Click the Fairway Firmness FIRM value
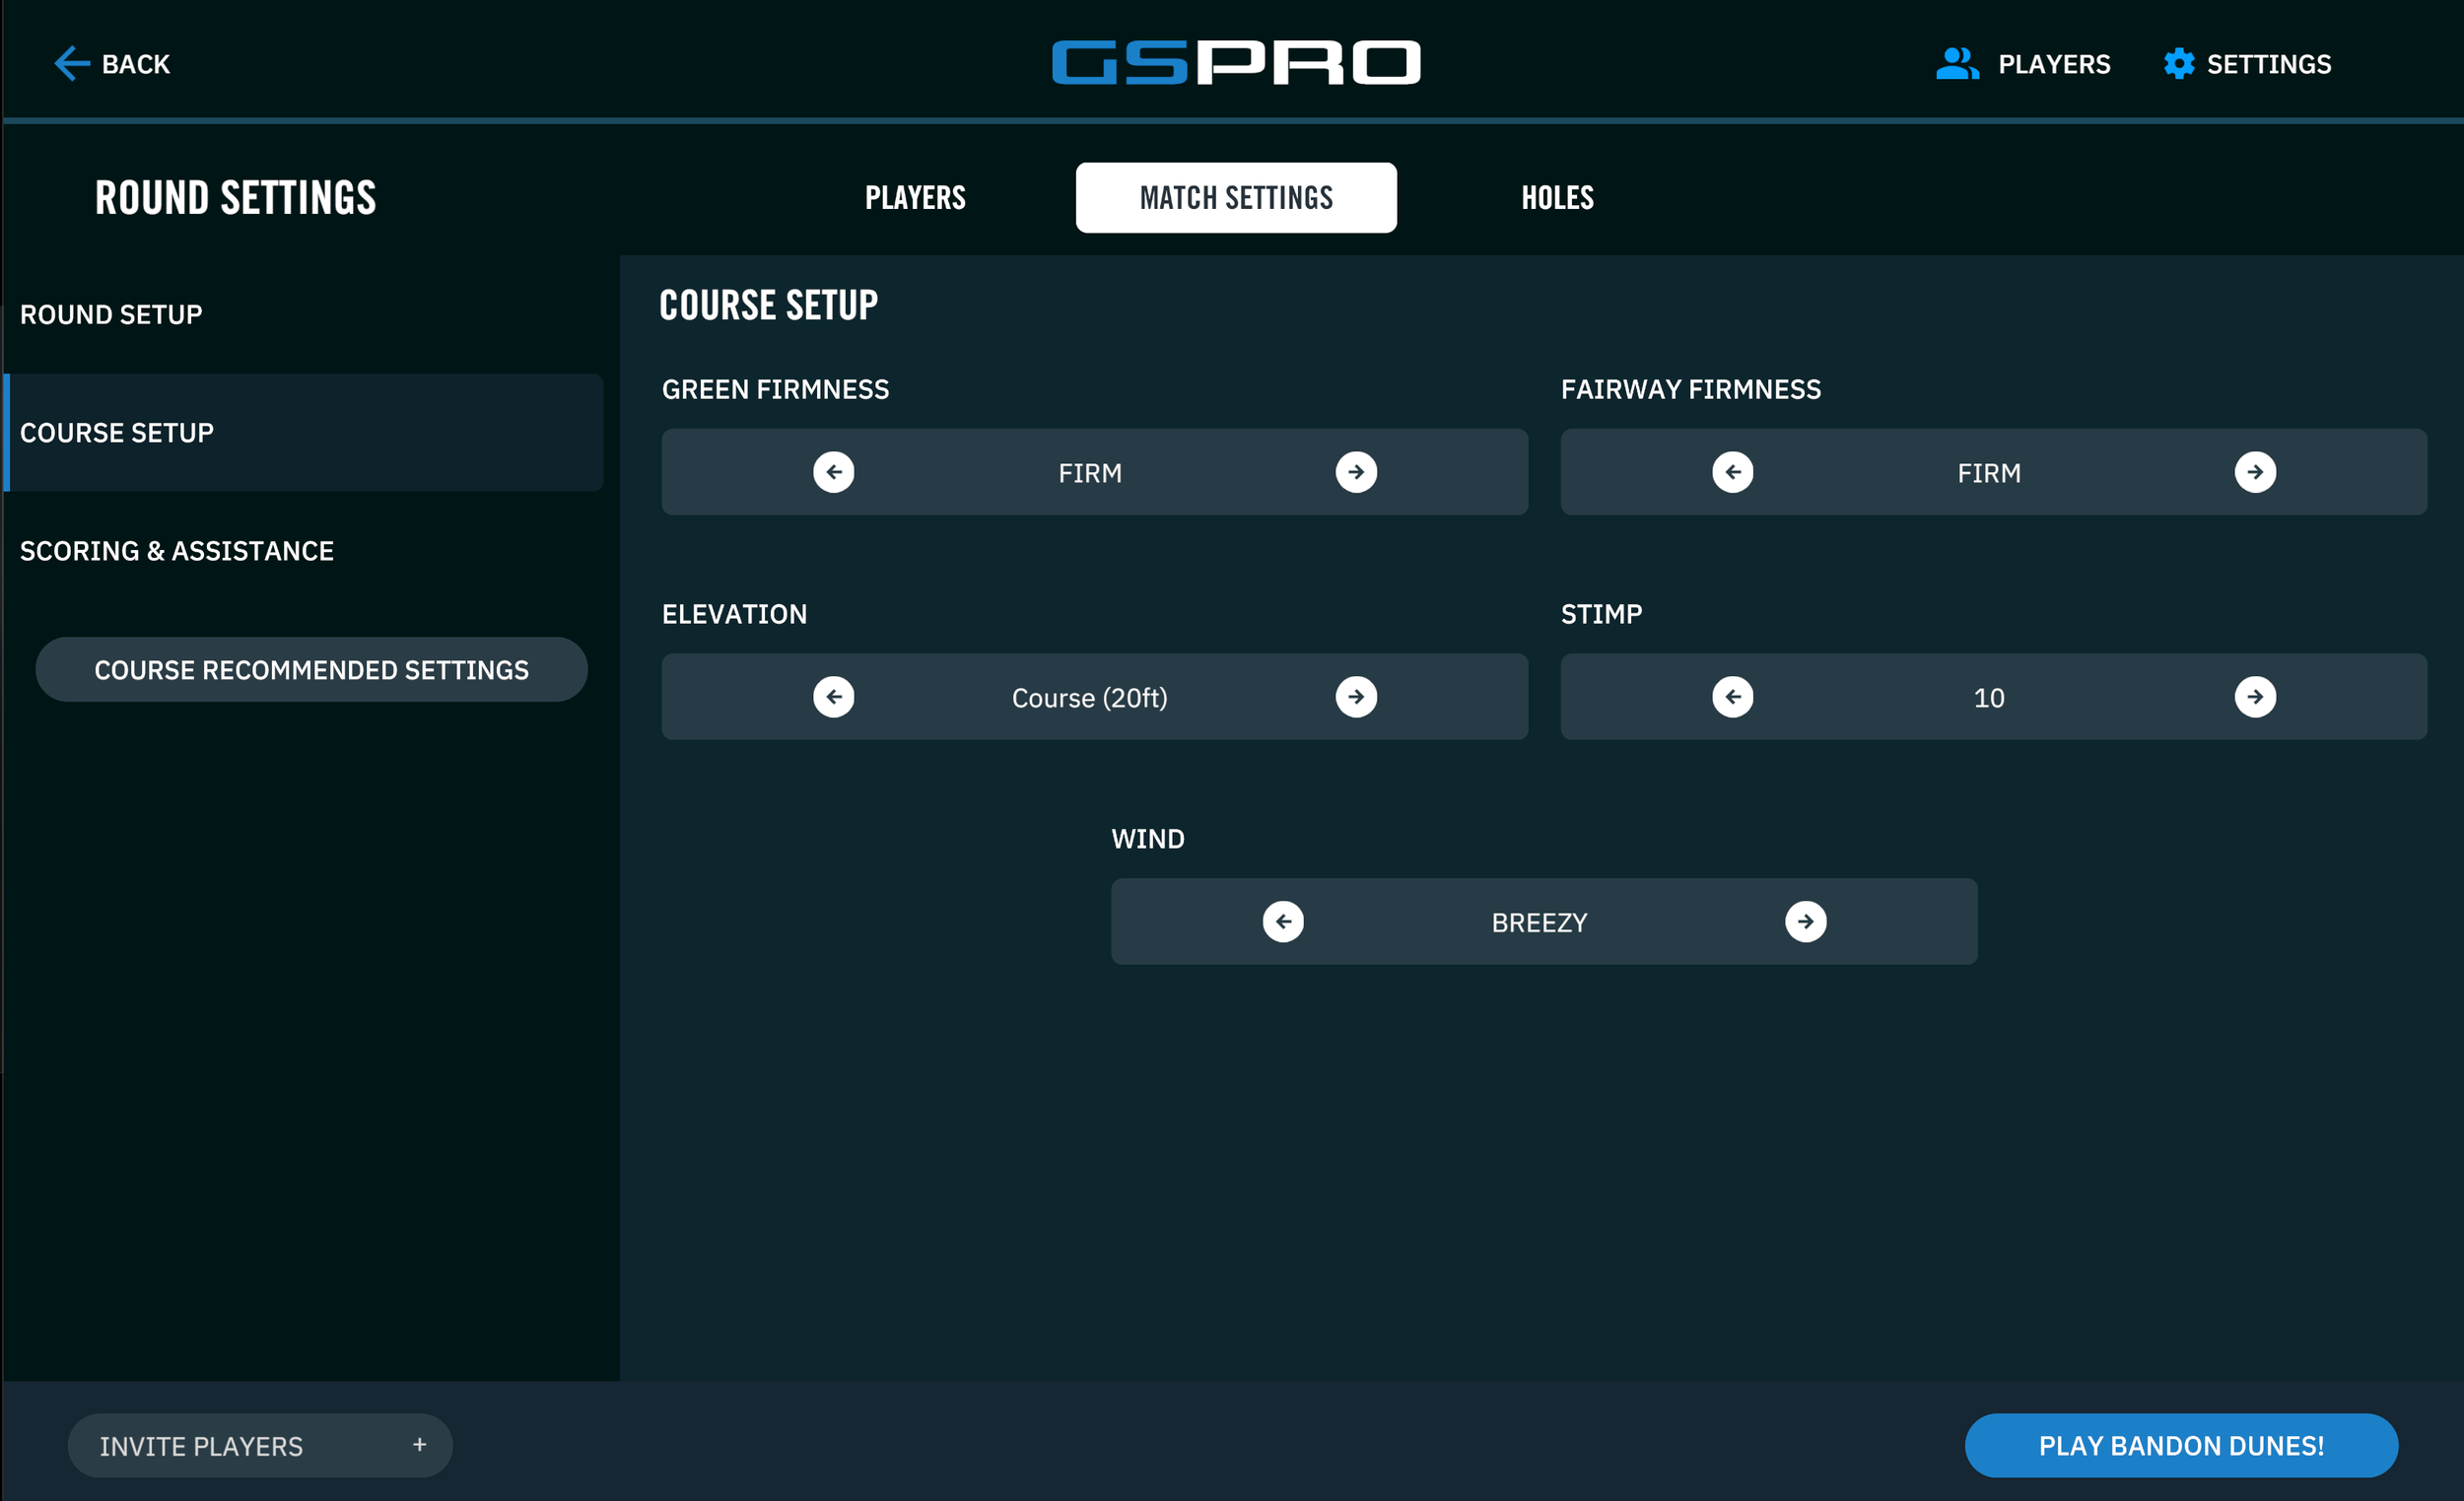Image resolution: width=2464 pixels, height=1501 pixels. pos(1989,473)
